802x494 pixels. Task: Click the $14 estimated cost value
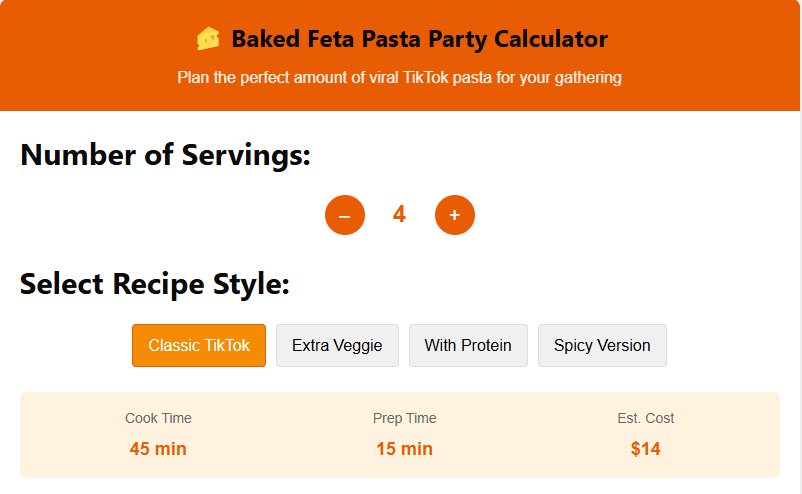[x=646, y=449]
